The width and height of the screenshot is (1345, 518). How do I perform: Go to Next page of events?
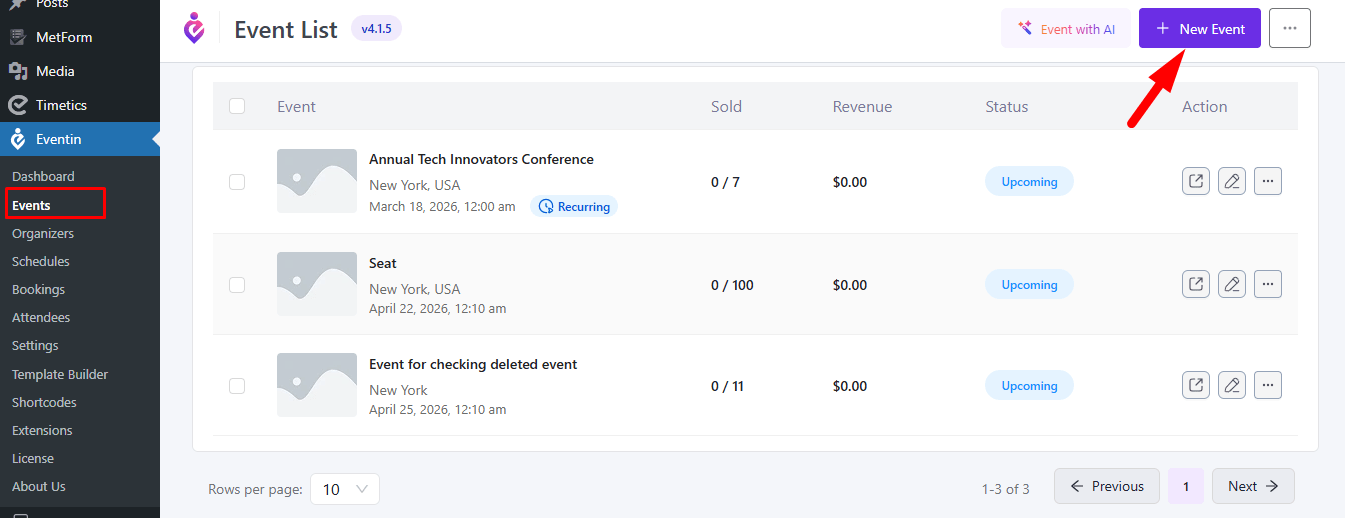tap(1252, 486)
